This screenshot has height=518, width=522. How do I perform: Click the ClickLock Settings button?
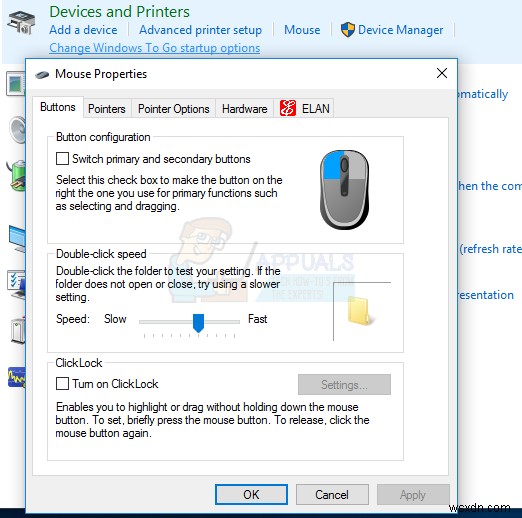[344, 384]
